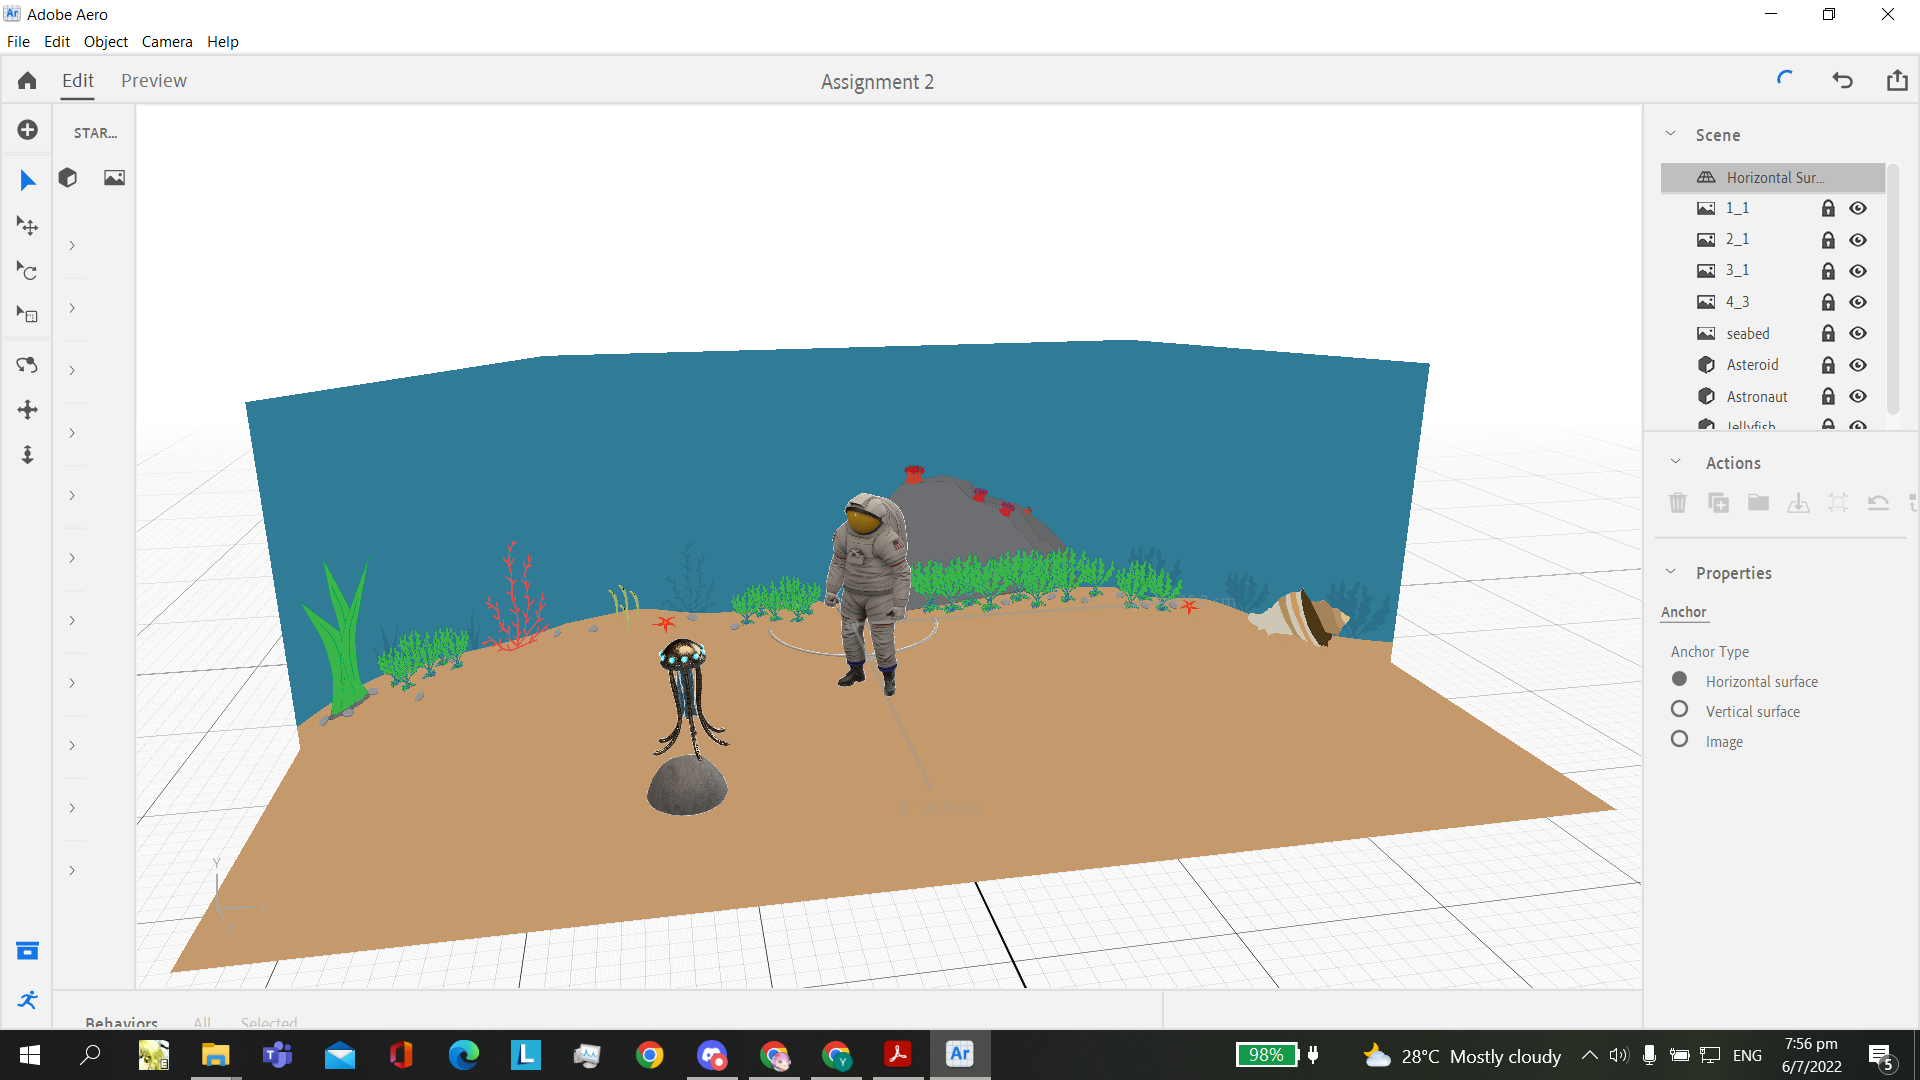Click the add content plus icon
Screen dimensions: 1920x1080
click(27, 130)
